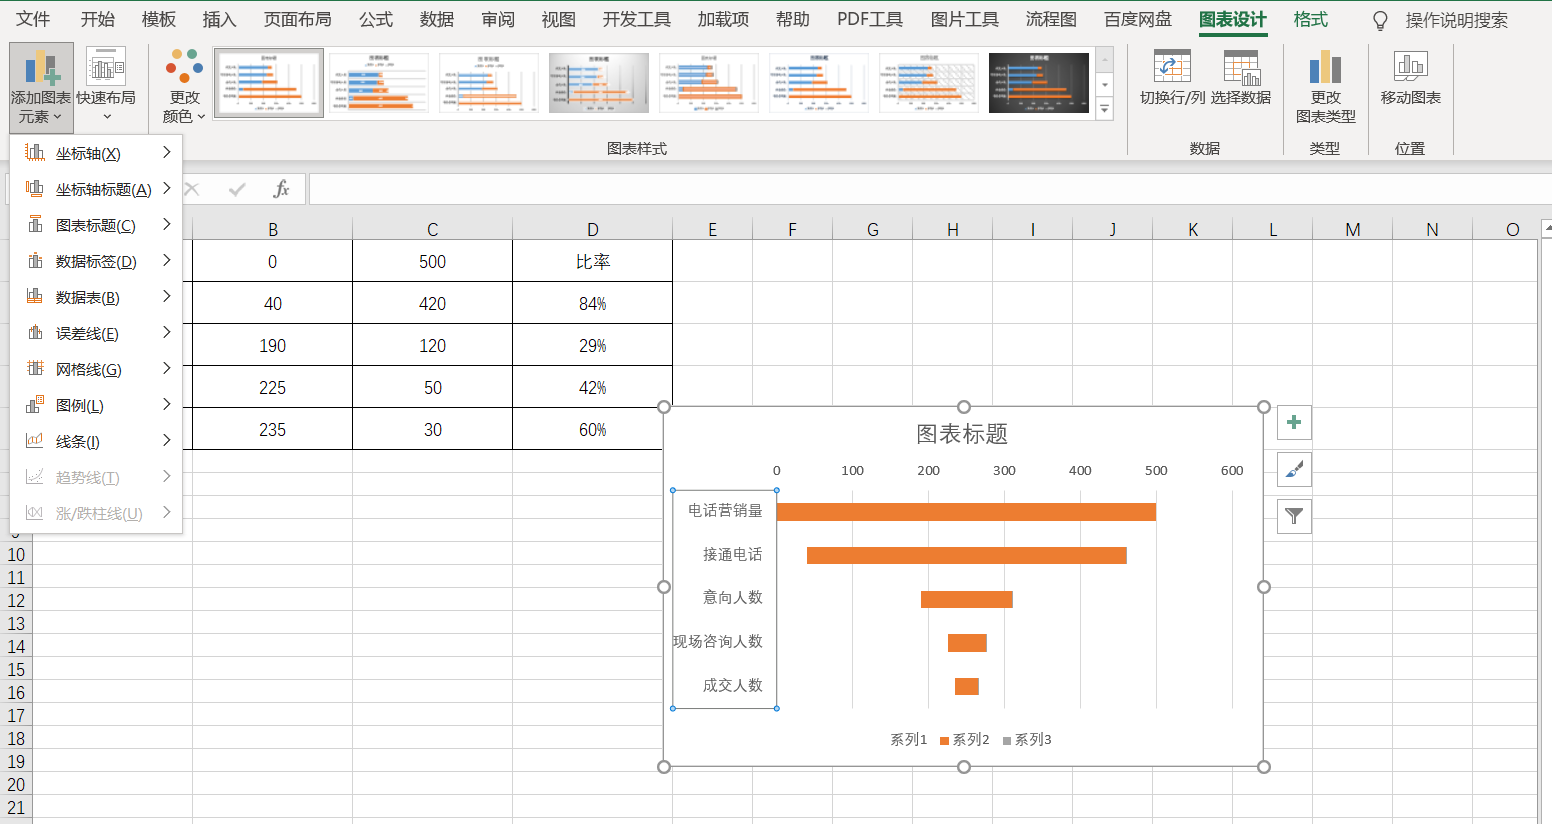Switch to the 格式 tab

point(1310,20)
